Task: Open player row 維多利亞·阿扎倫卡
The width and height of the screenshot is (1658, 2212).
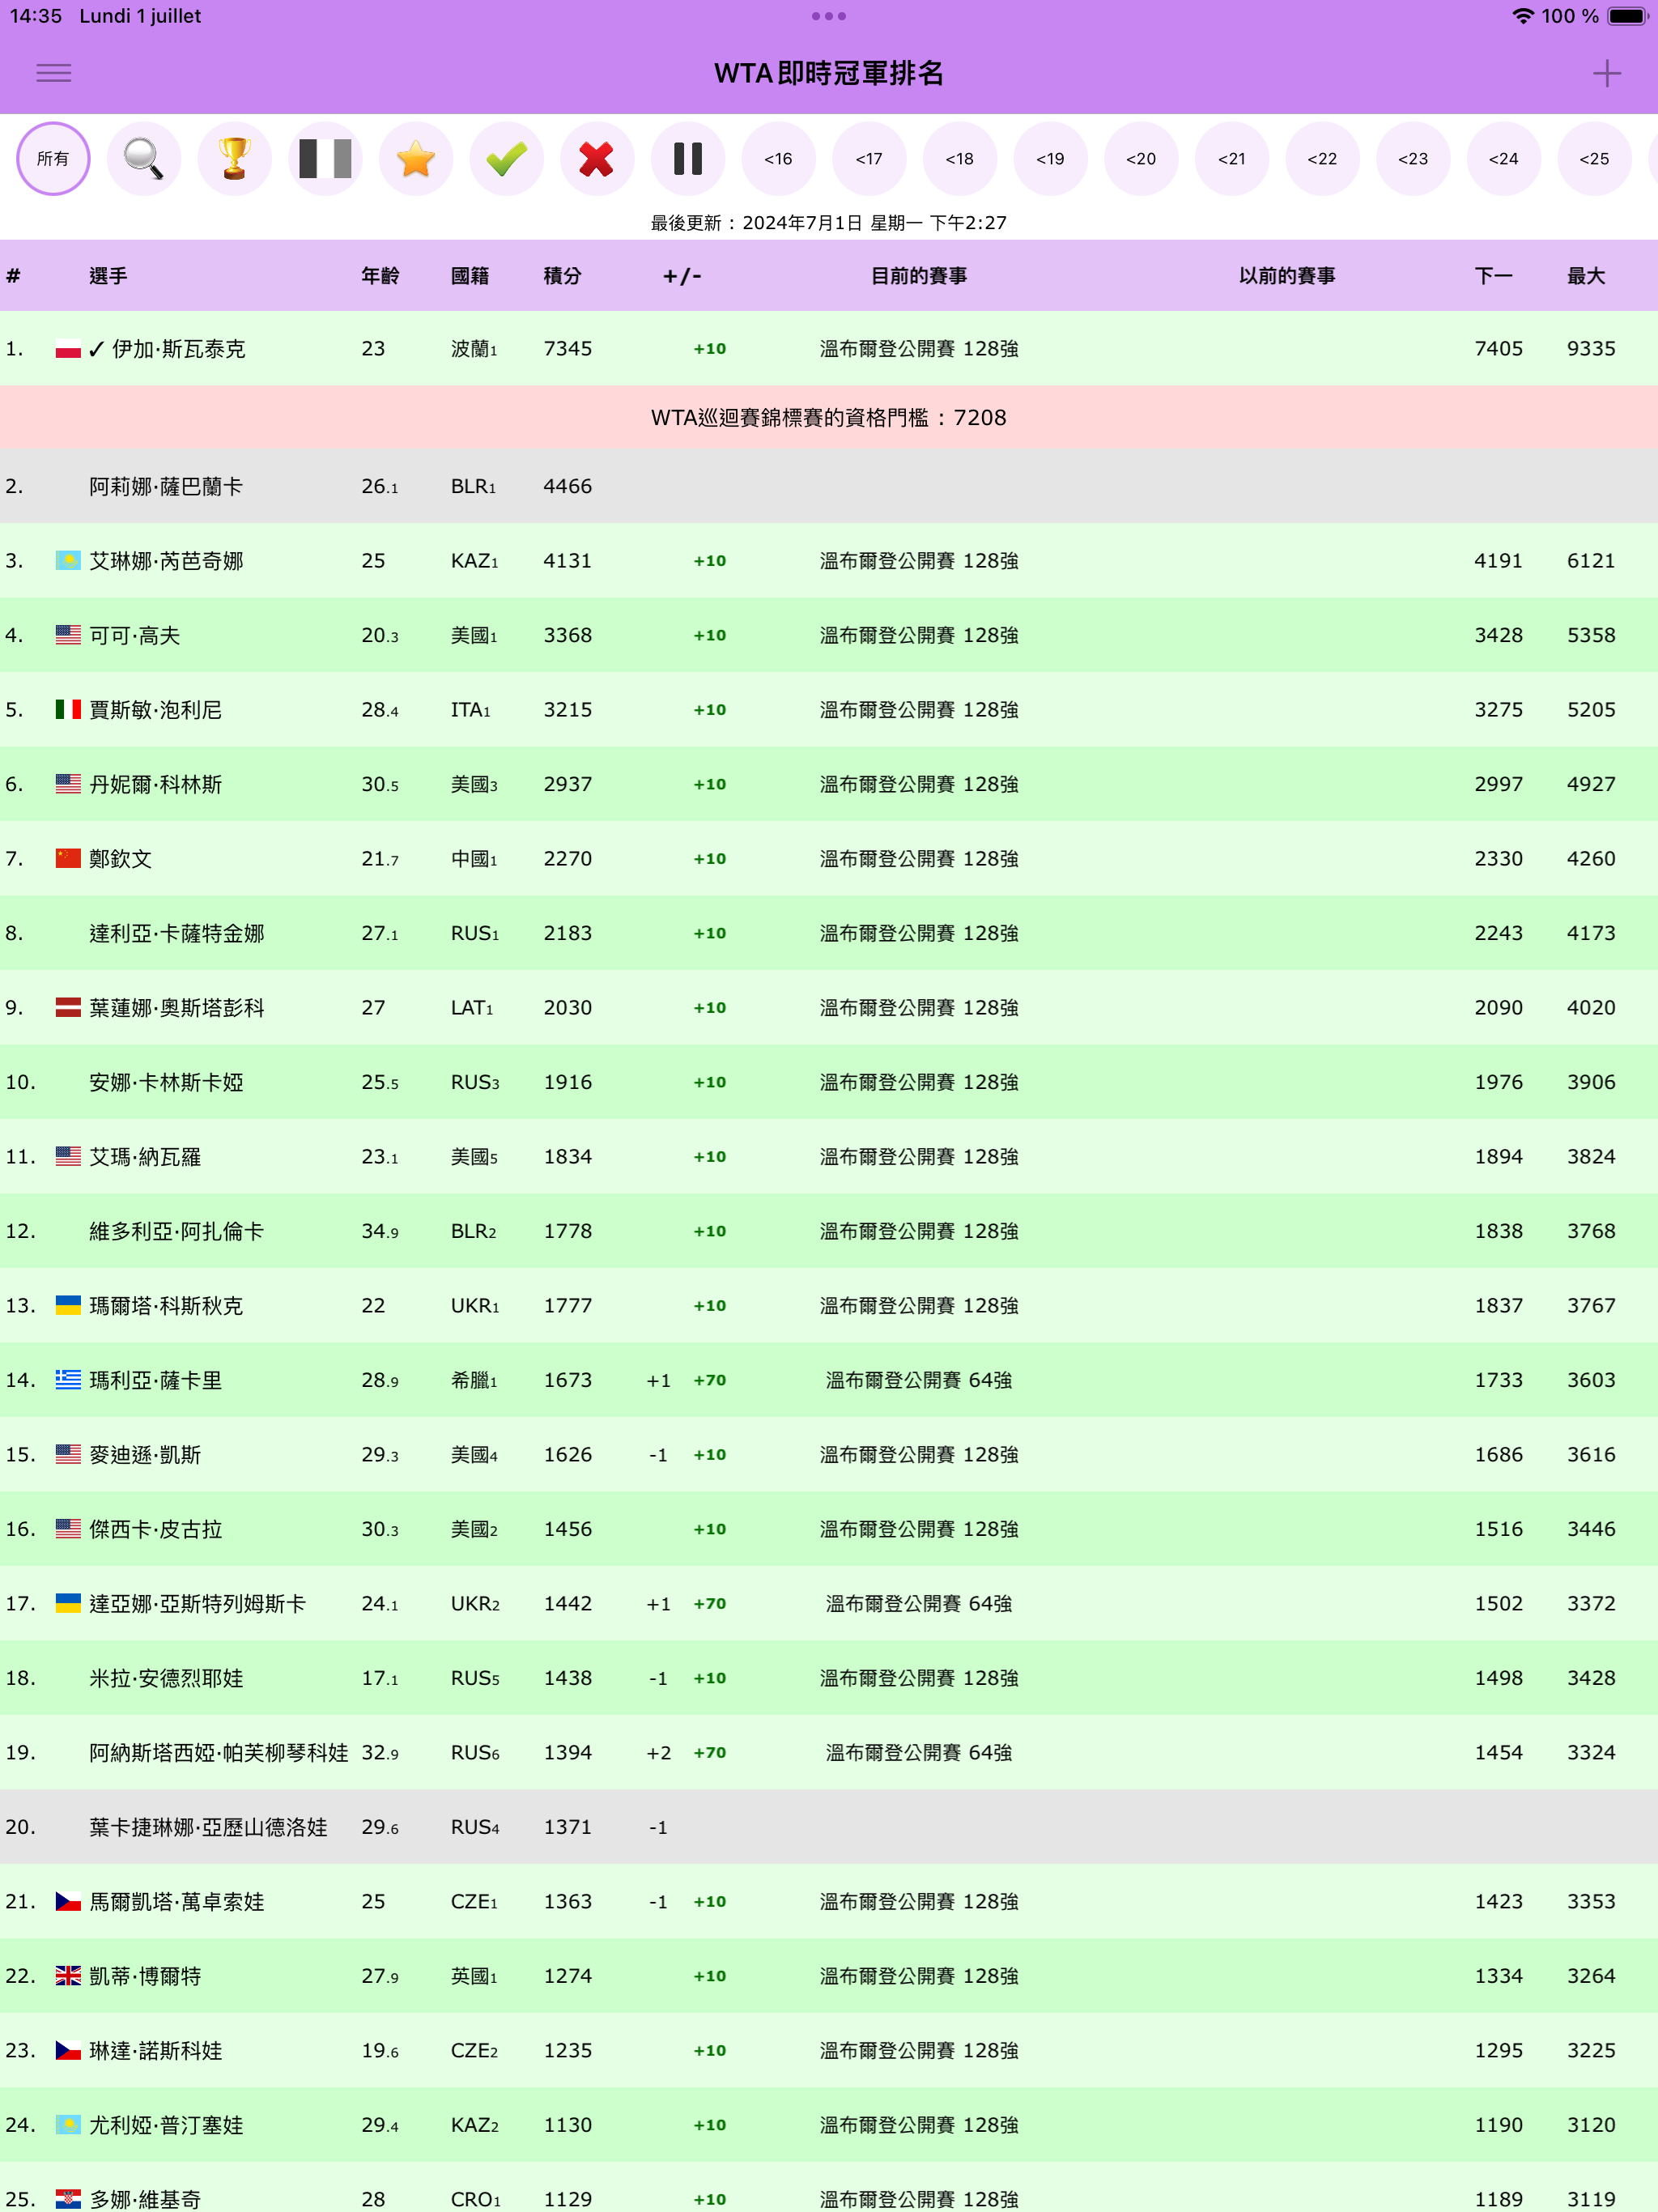Action: (829, 1231)
